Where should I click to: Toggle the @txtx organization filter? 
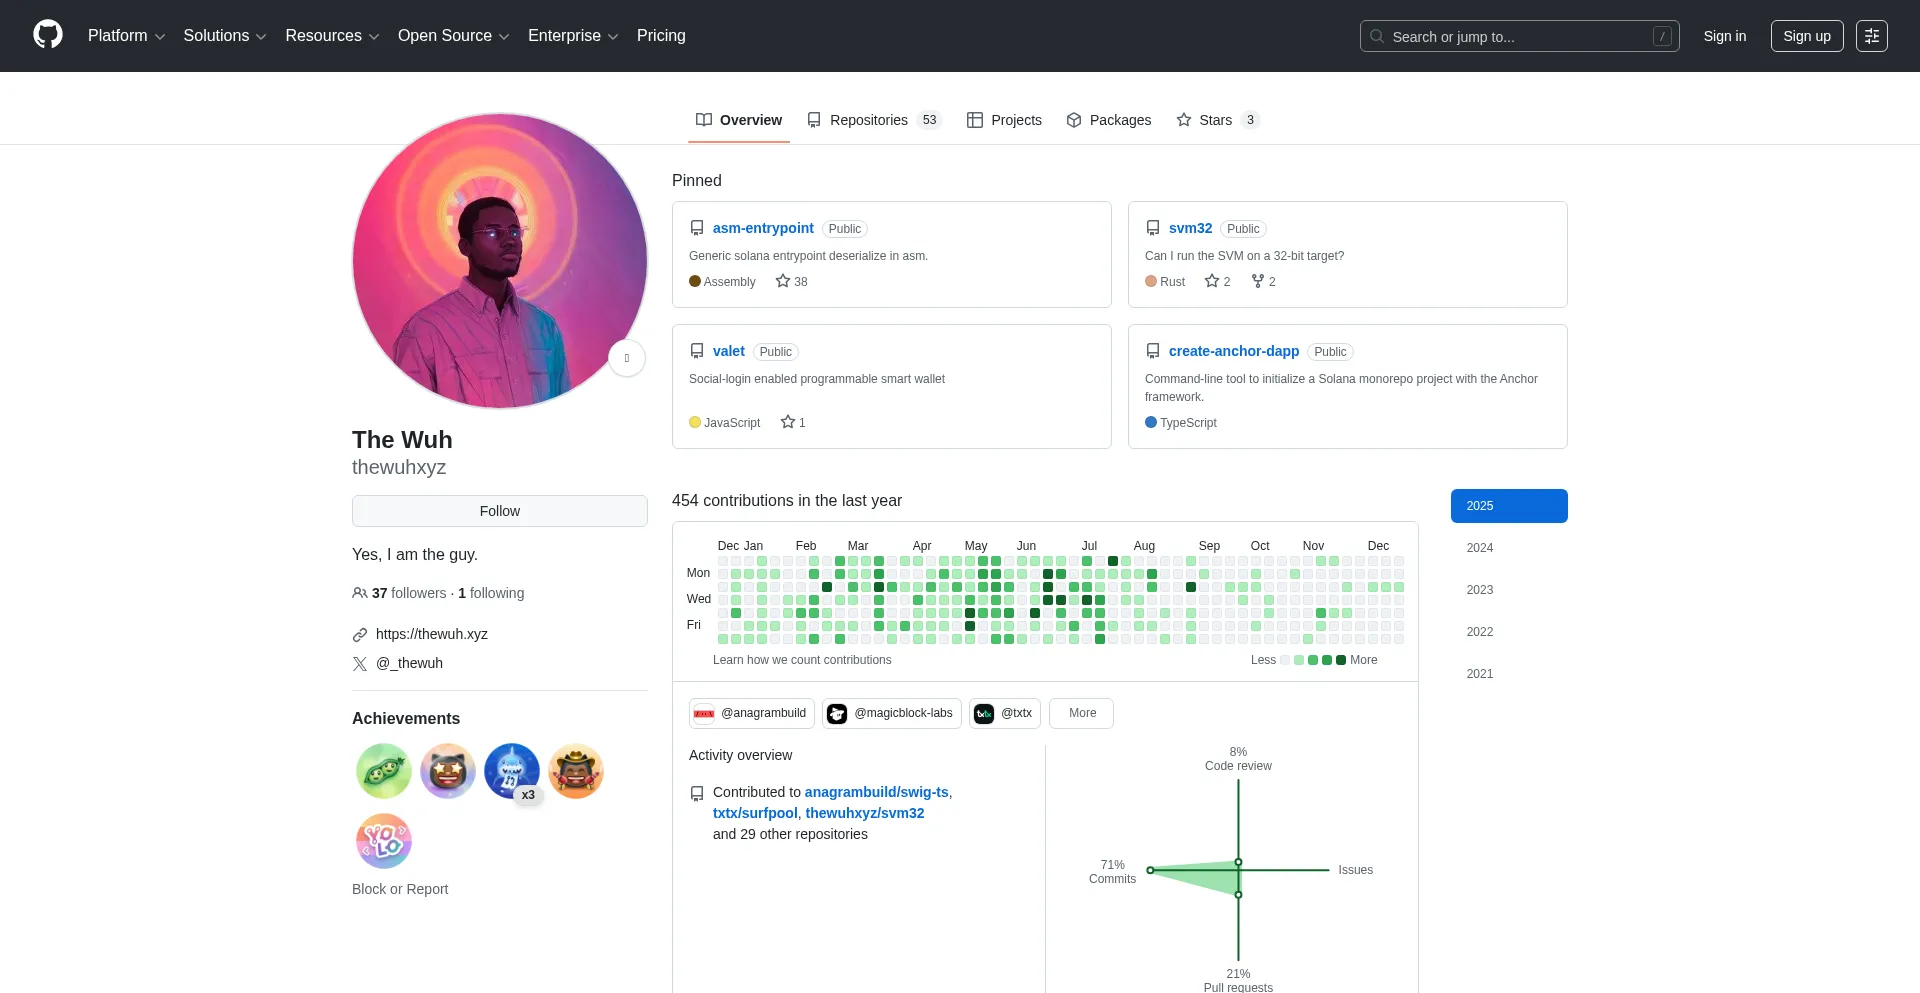pyautogui.click(x=1004, y=713)
